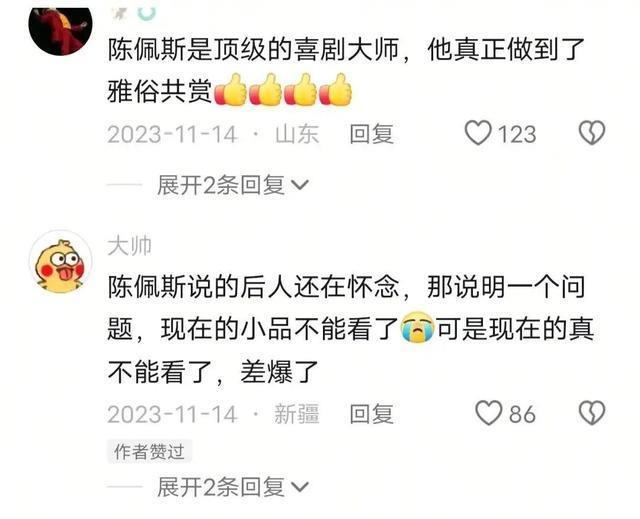Reply to the 山东 comment
The width and height of the screenshot is (640, 519).
pos(371,134)
